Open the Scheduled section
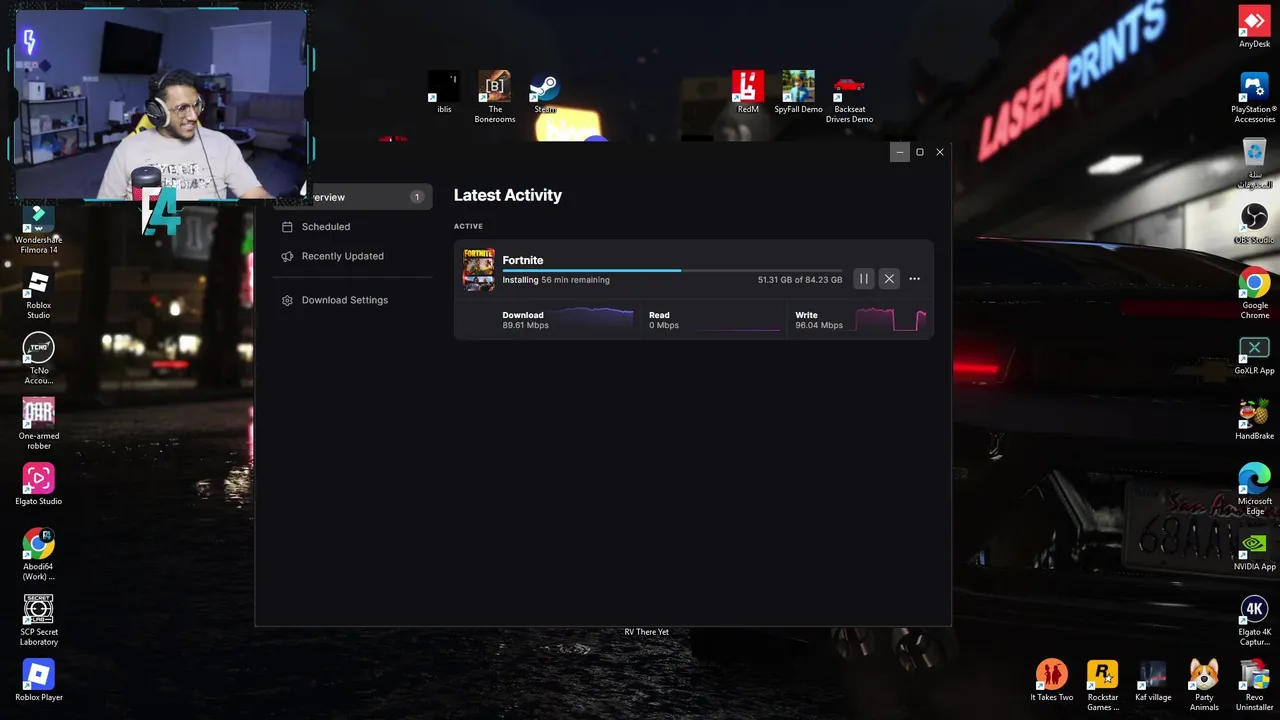Viewport: 1280px width, 720px height. (353, 227)
